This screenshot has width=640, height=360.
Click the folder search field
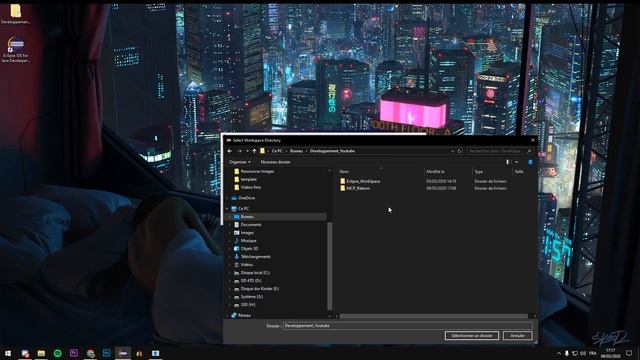(x=500, y=151)
